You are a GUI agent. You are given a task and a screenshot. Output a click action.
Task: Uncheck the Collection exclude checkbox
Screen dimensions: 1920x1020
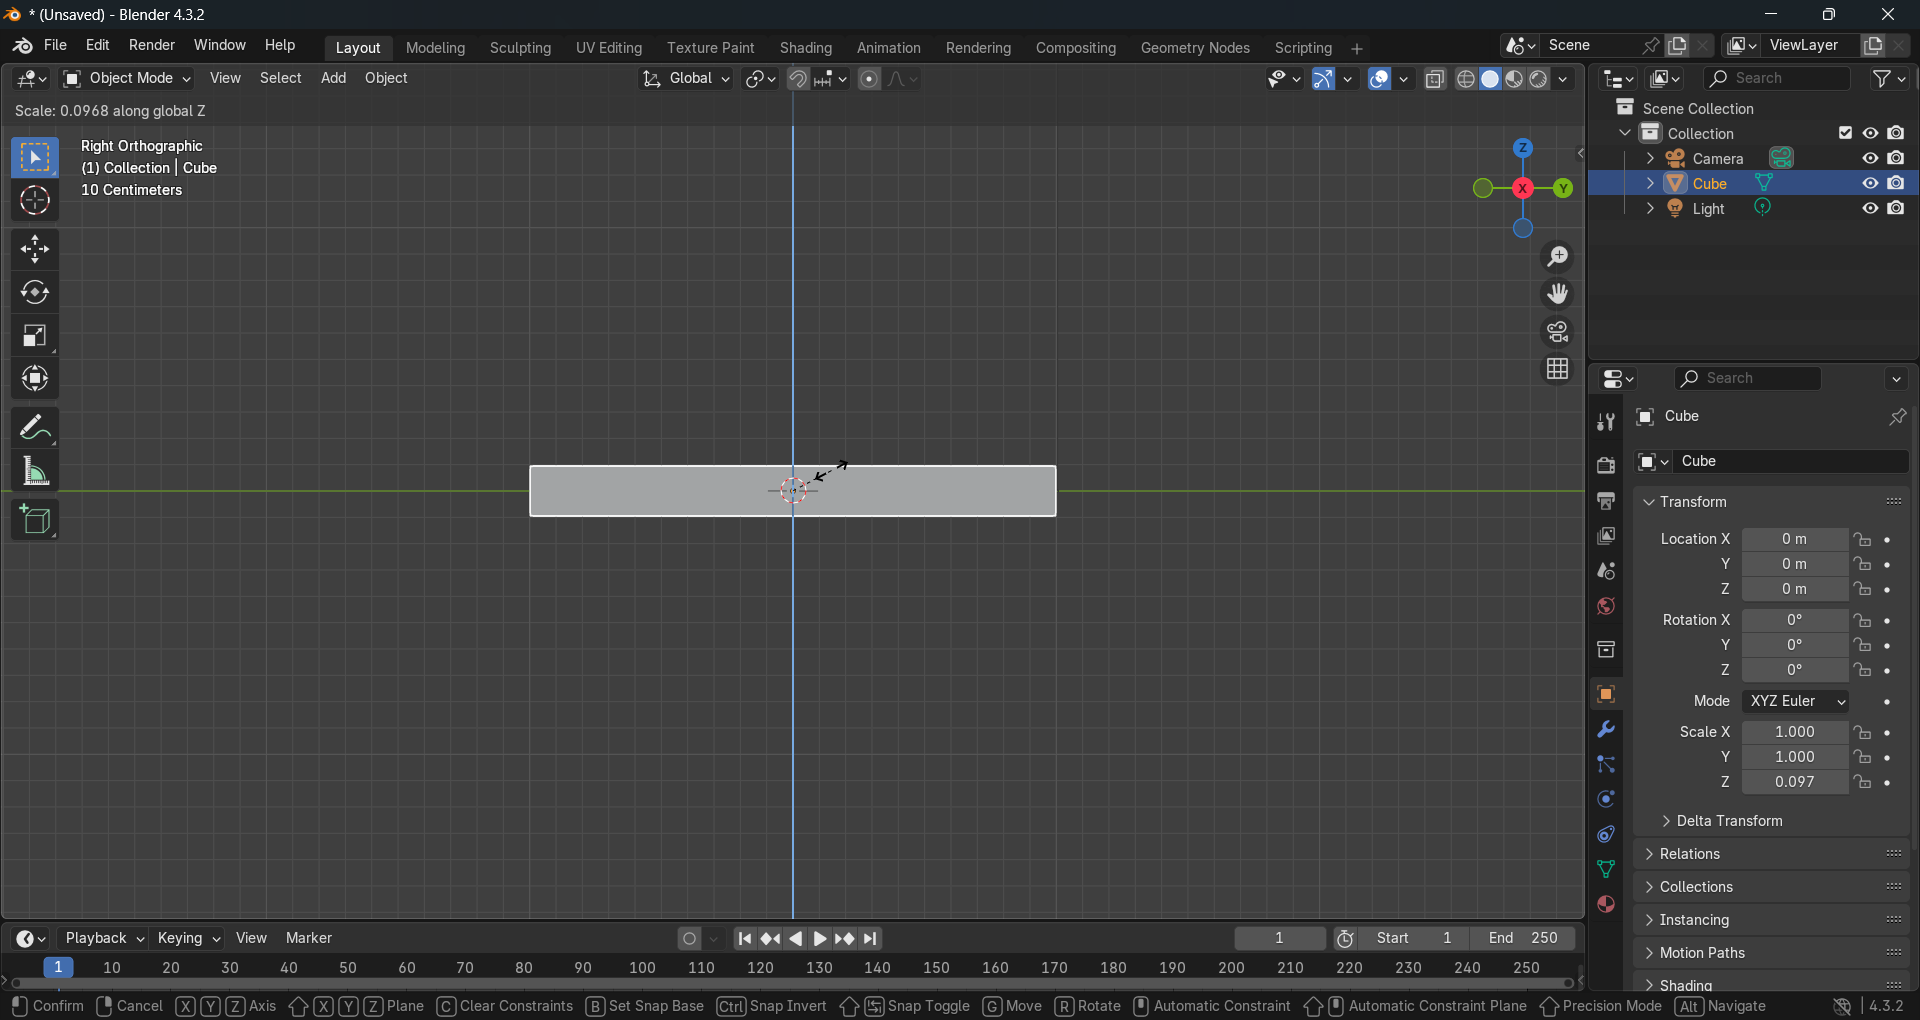pos(1845,133)
